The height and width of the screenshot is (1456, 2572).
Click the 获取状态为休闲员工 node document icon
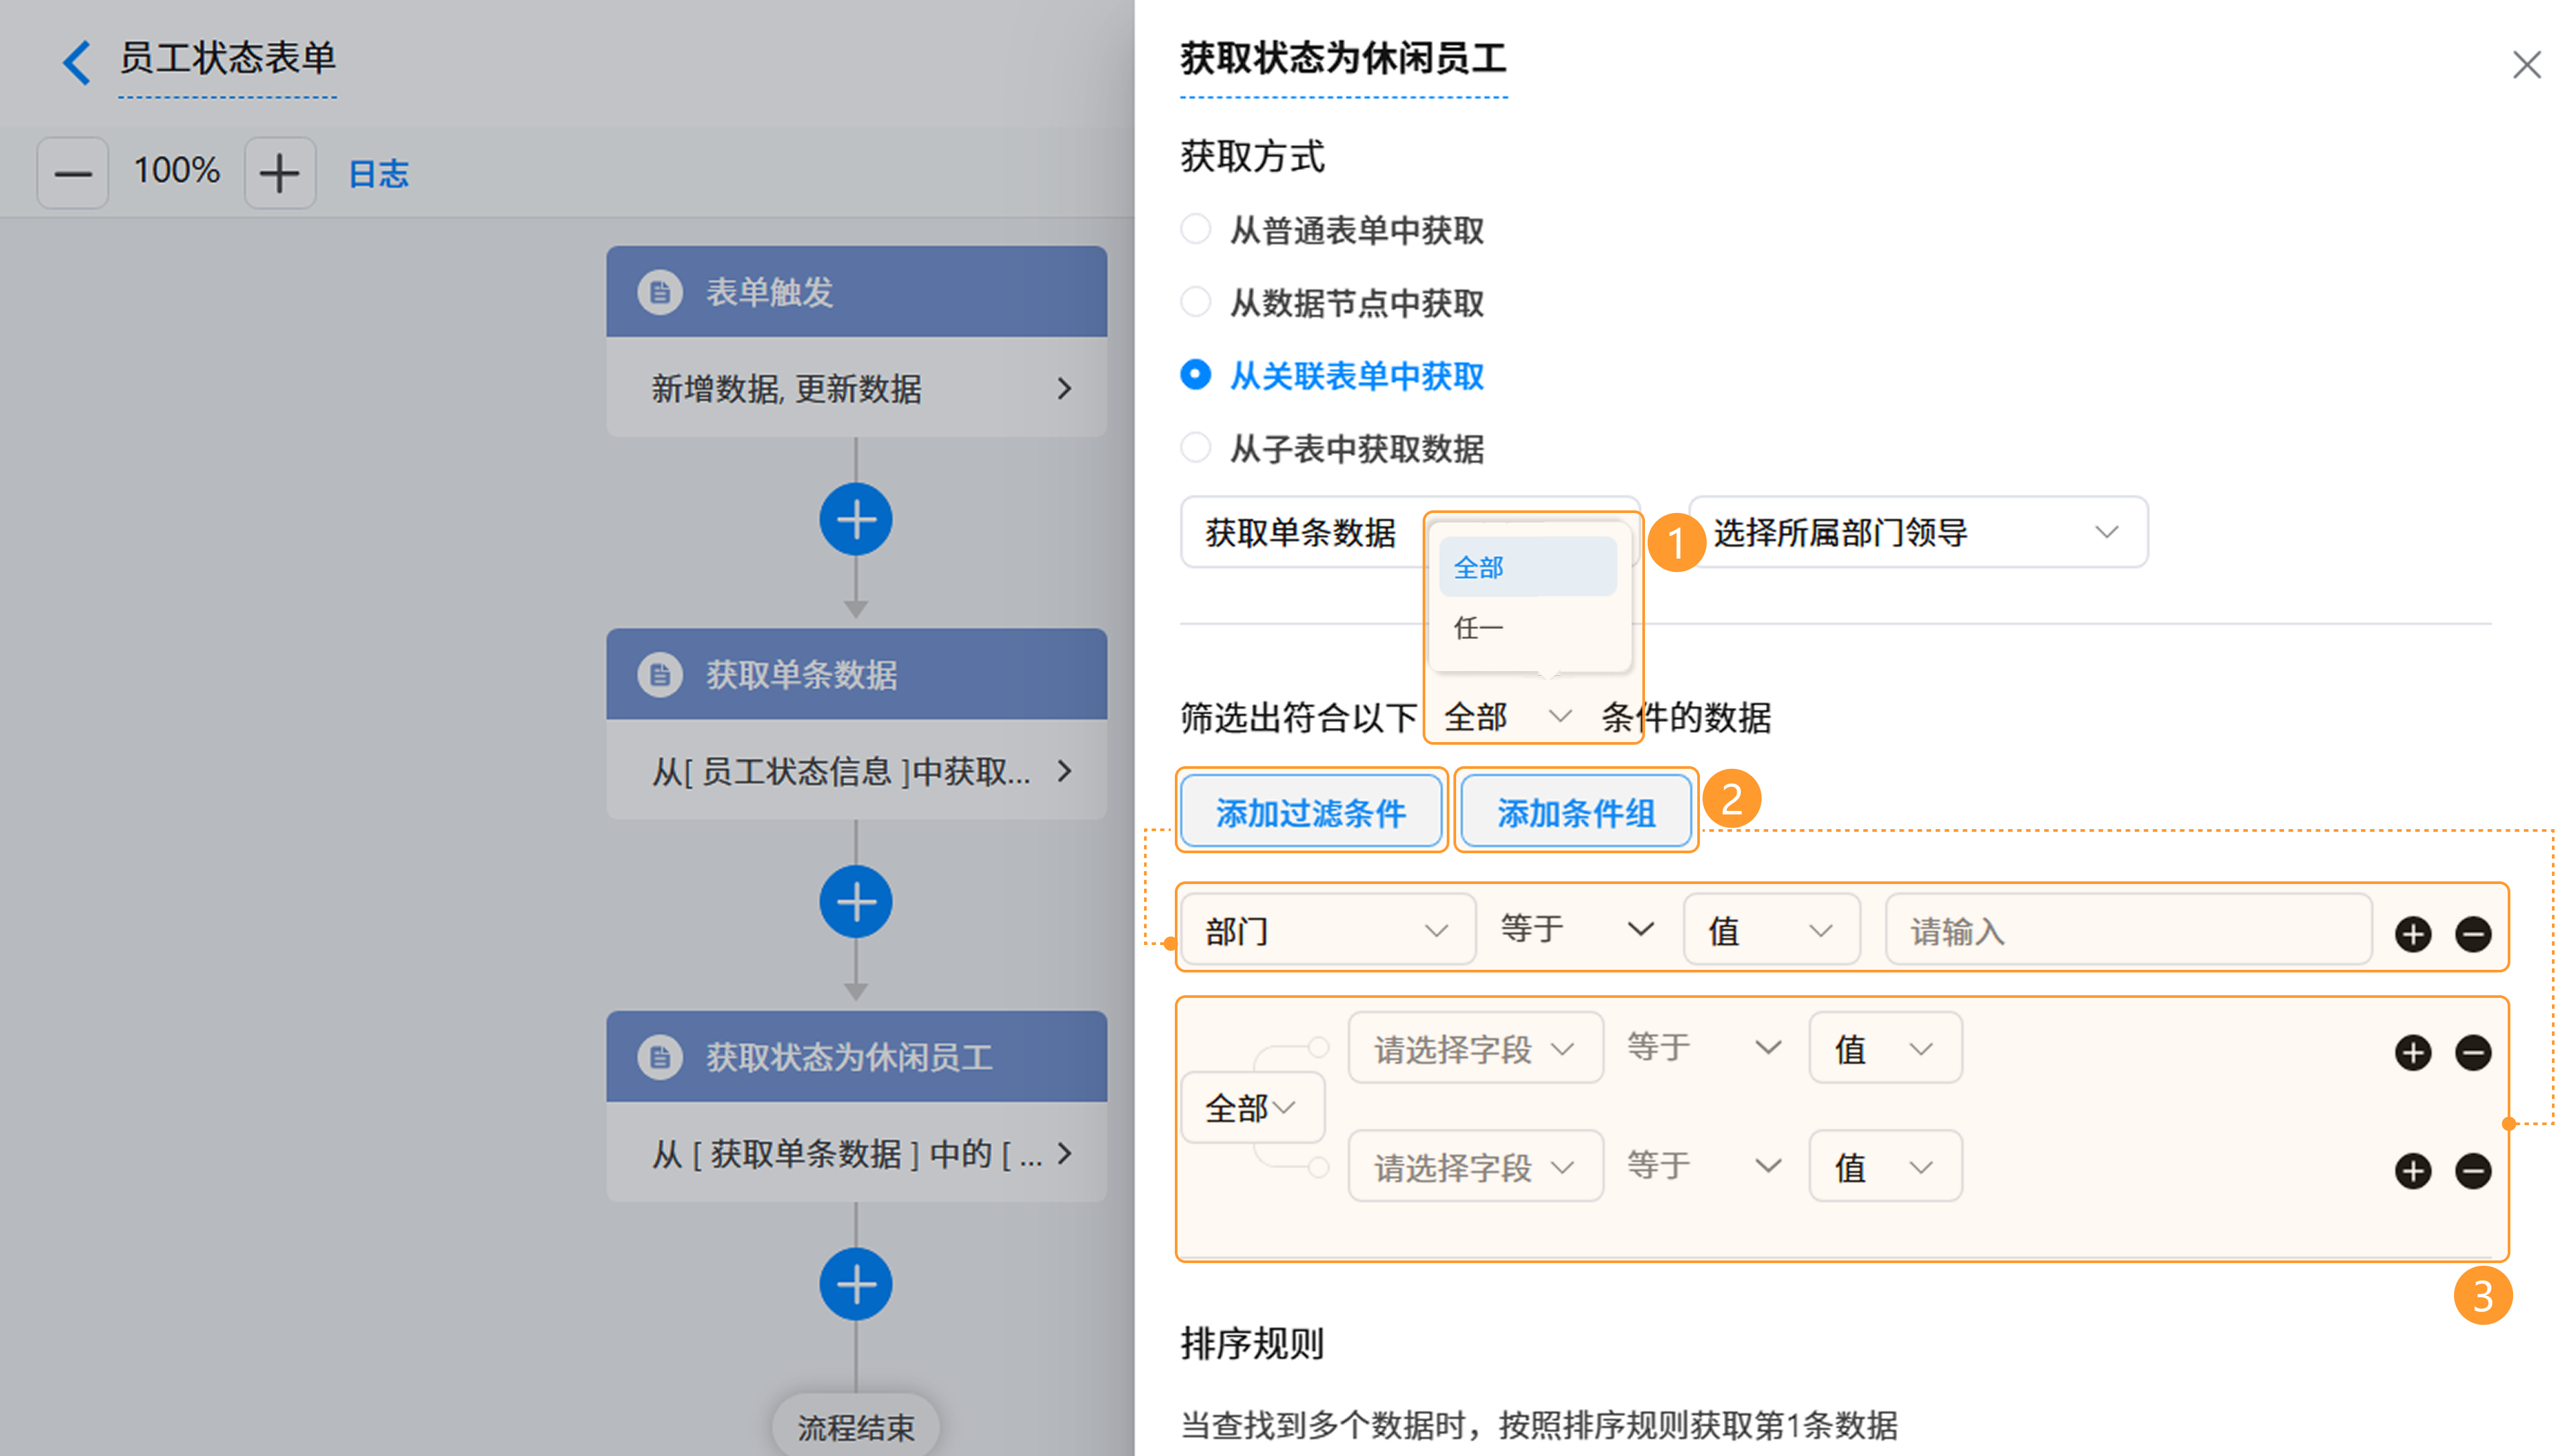pyautogui.click(x=660, y=1057)
